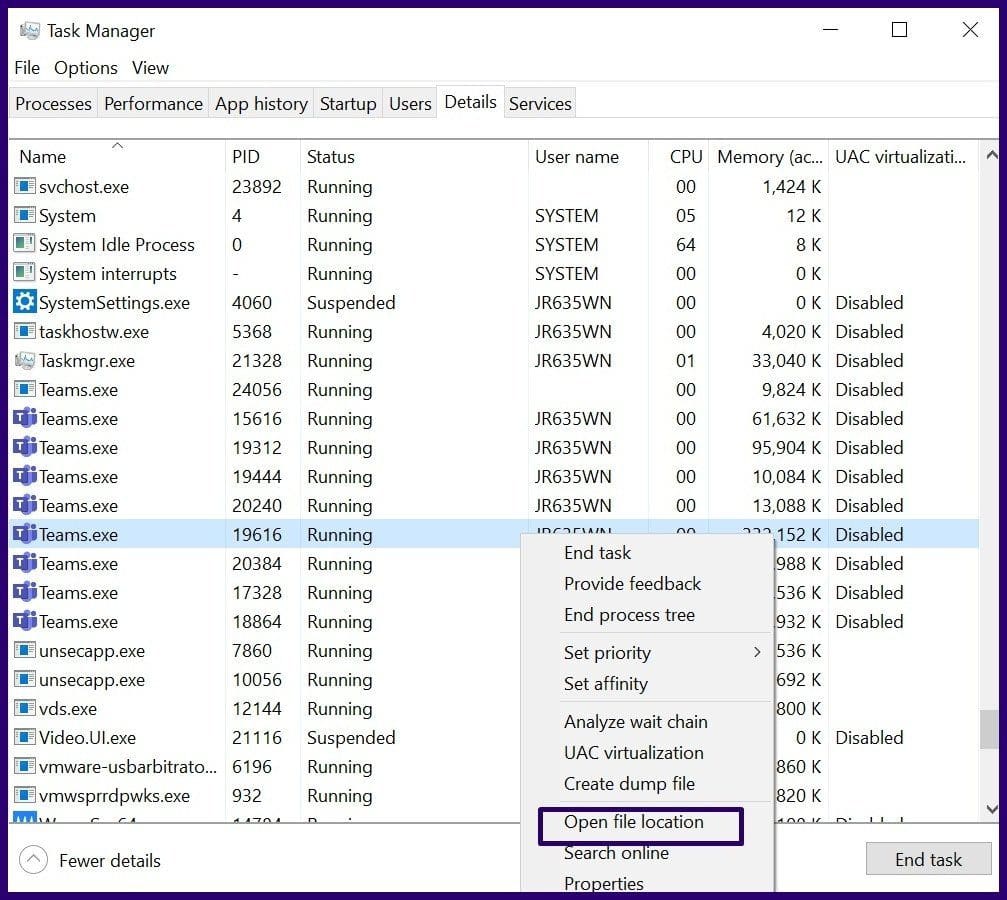This screenshot has width=1007, height=900.
Task: Click the SystemSettings.exe gear icon
Action: tap(24, 302)
